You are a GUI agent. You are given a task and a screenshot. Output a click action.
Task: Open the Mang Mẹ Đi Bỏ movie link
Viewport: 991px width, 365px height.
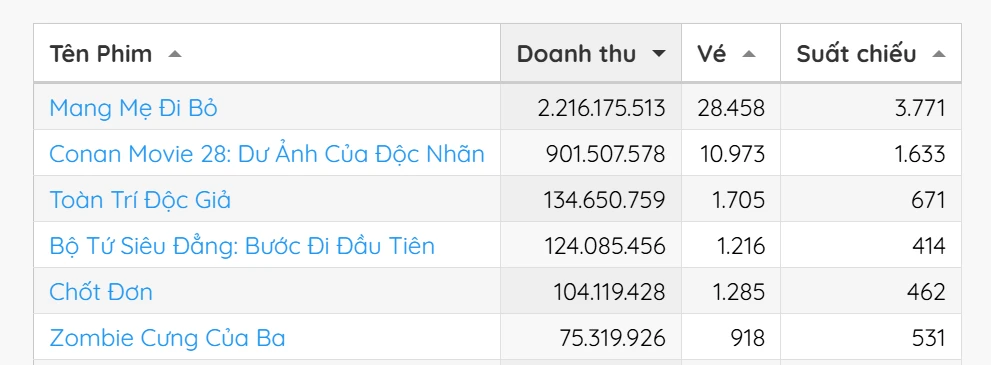point(133,109)
